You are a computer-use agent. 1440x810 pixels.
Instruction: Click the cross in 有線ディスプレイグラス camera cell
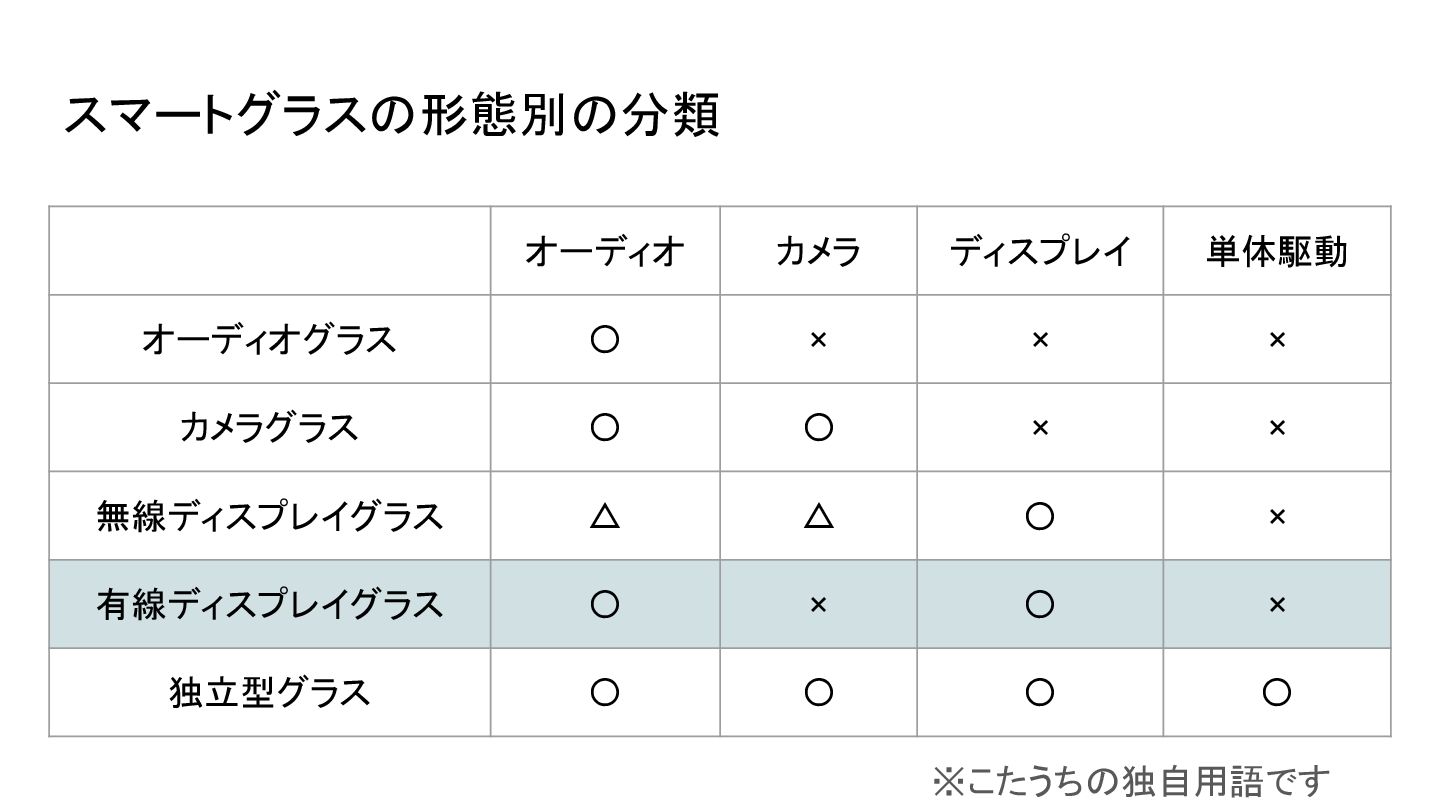818,604
